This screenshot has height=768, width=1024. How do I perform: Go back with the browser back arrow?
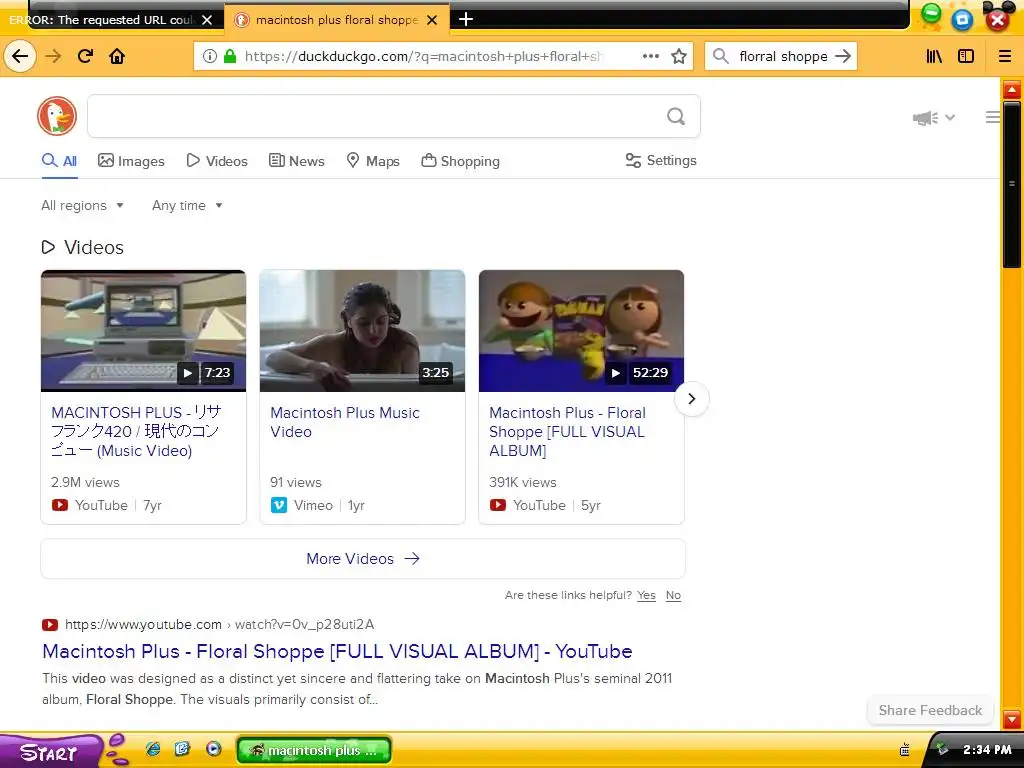(20, 56)
